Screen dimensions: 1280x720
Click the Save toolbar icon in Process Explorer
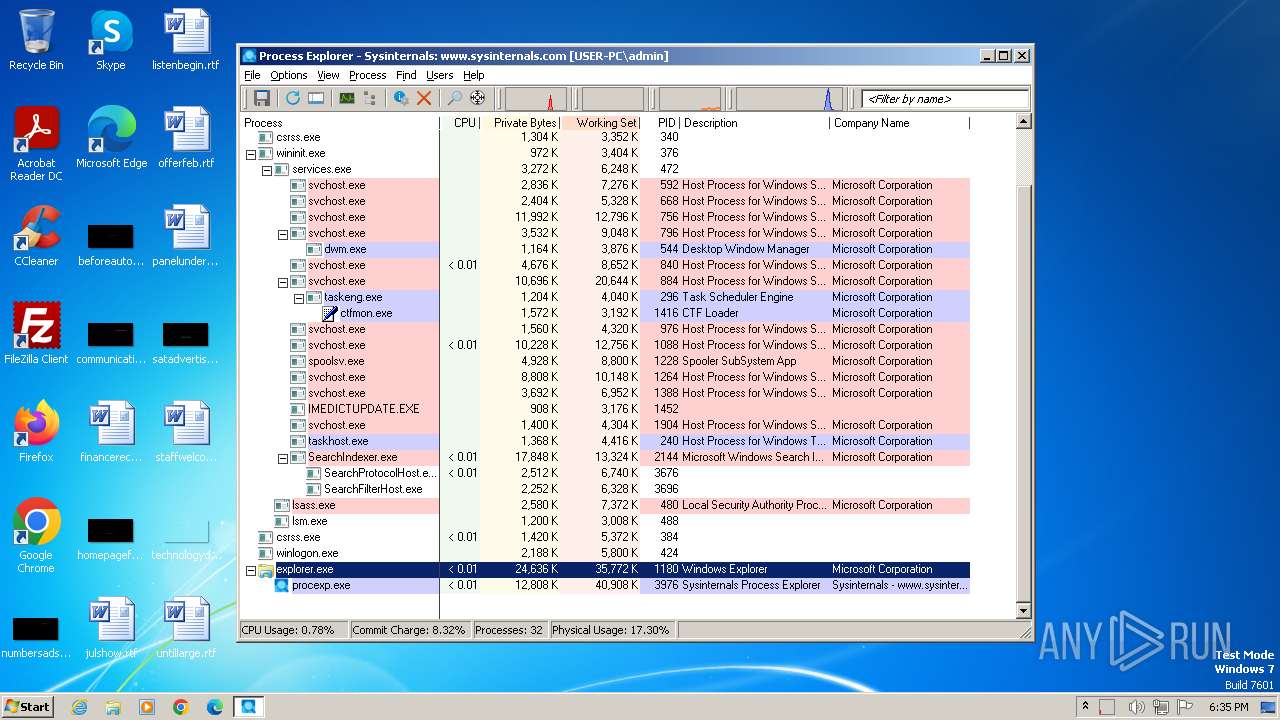tap(262, 98)
